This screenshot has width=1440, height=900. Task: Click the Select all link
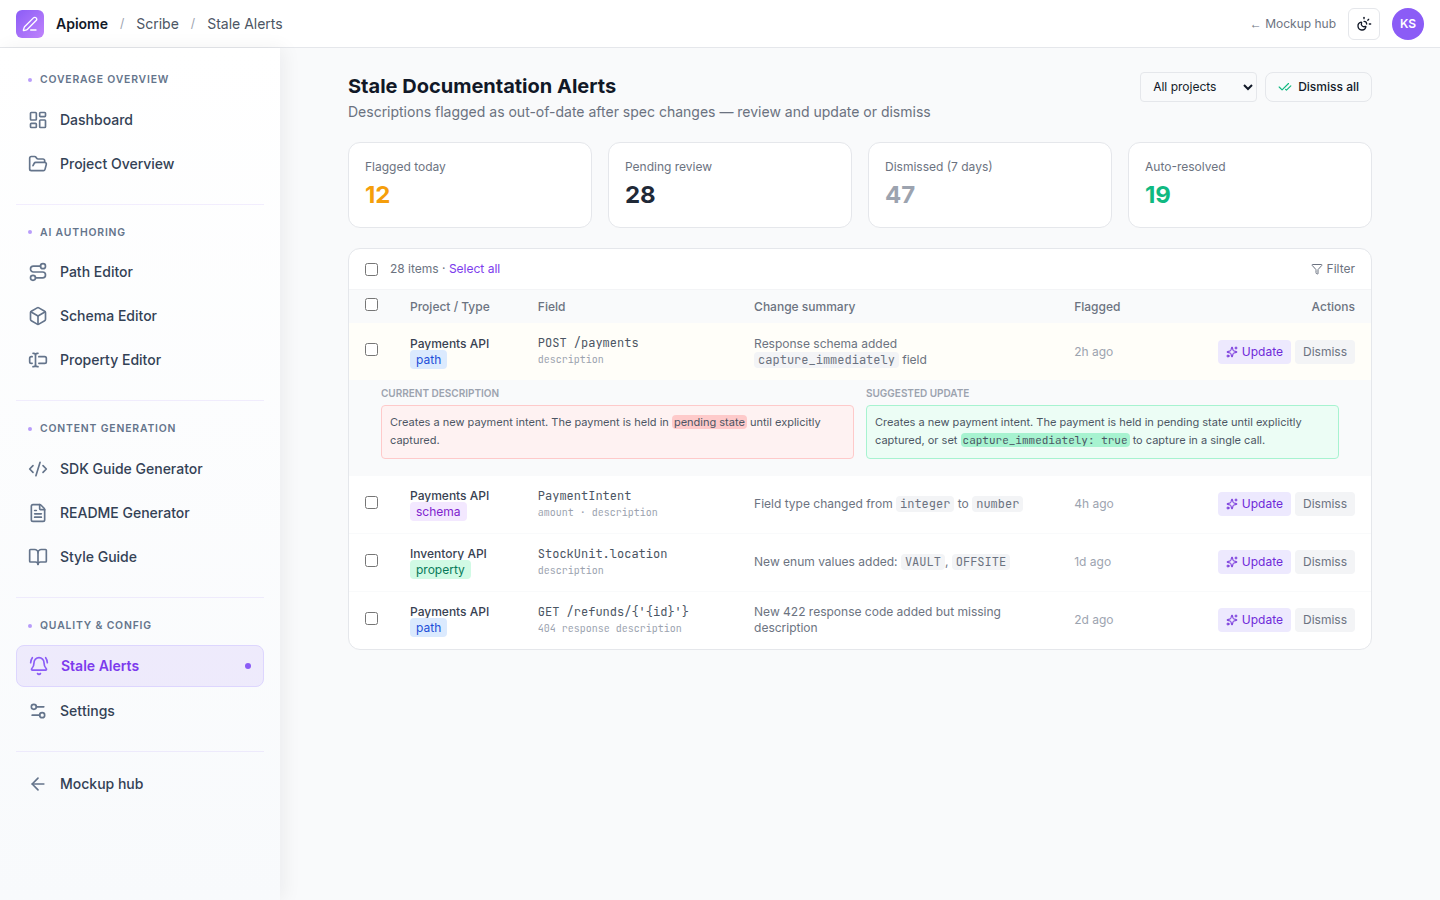coord(474,269)
